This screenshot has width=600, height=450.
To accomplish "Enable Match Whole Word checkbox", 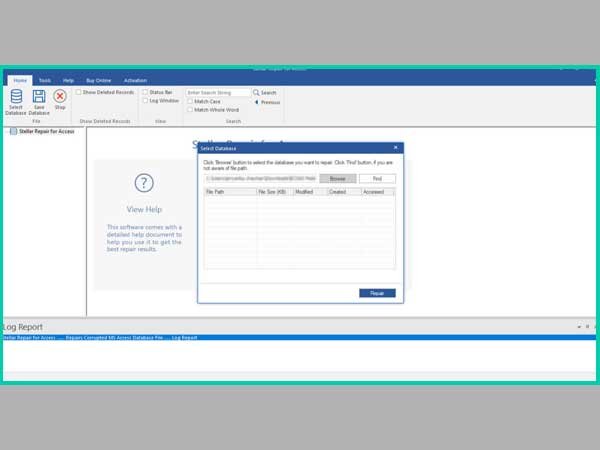I will [190, 110].
